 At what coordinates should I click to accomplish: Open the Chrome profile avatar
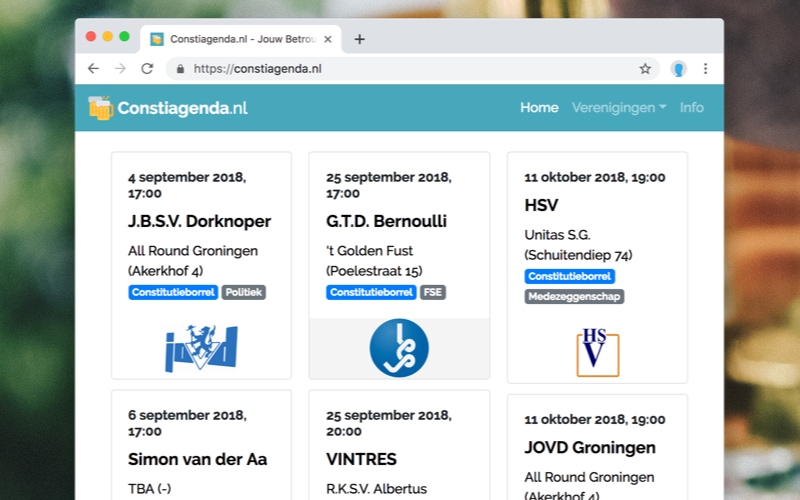(x=679, y=68)
